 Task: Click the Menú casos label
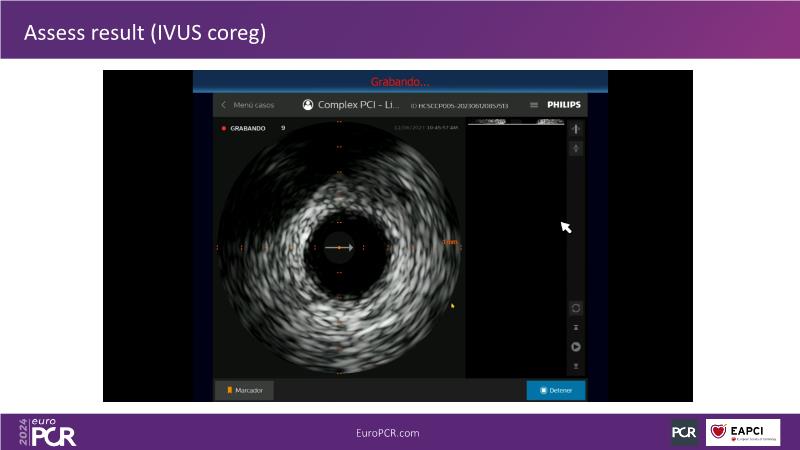tap(253, 105)
